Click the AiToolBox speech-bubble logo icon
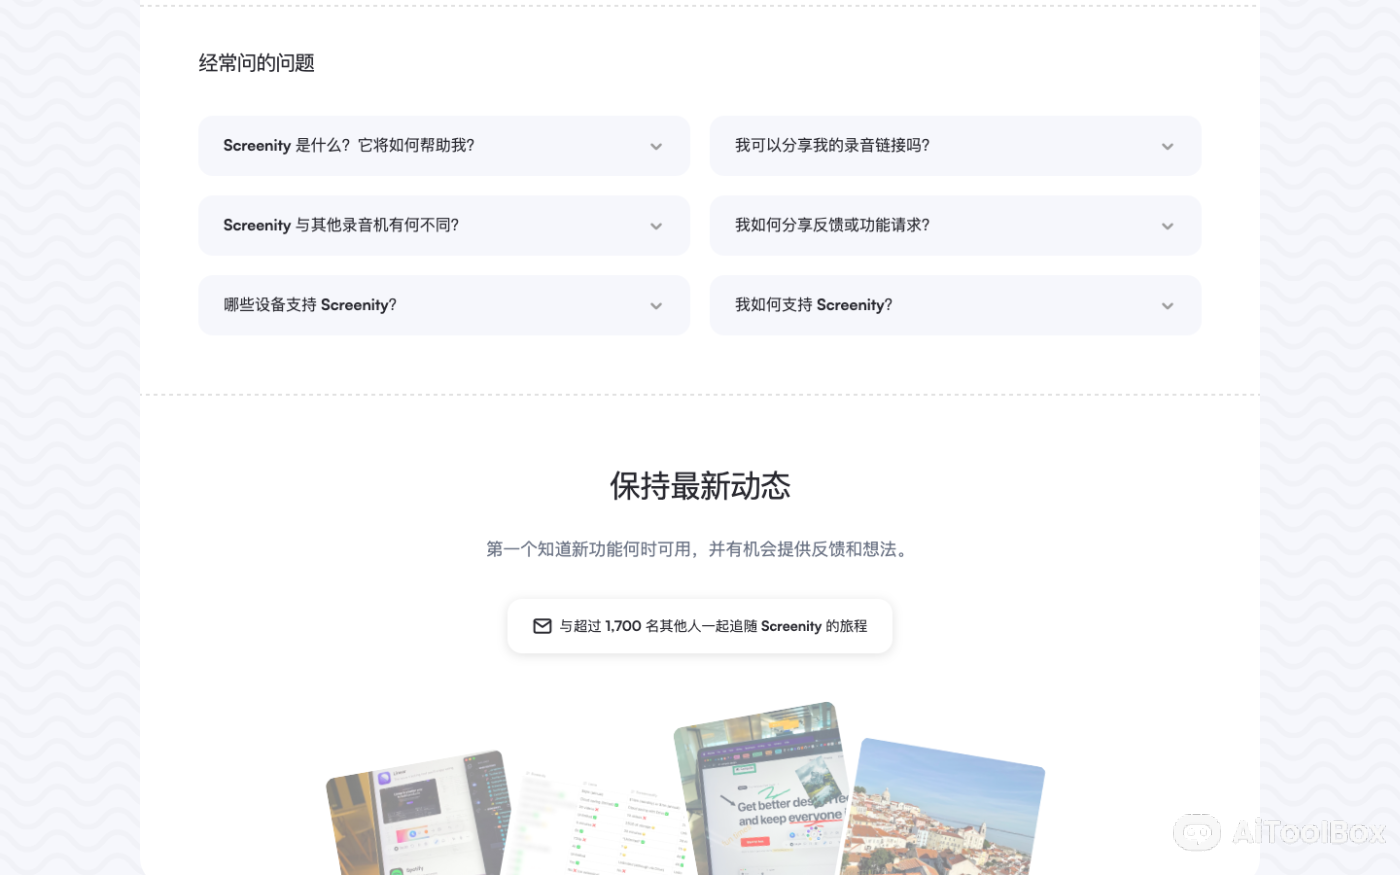 click(x=1198, y=833)
